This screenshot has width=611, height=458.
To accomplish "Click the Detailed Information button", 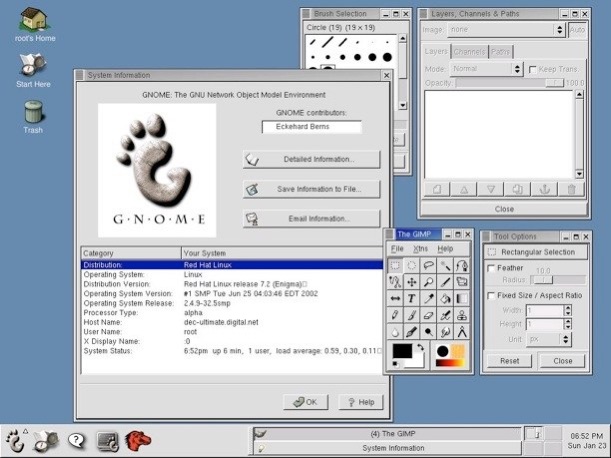I will [311, 159].
